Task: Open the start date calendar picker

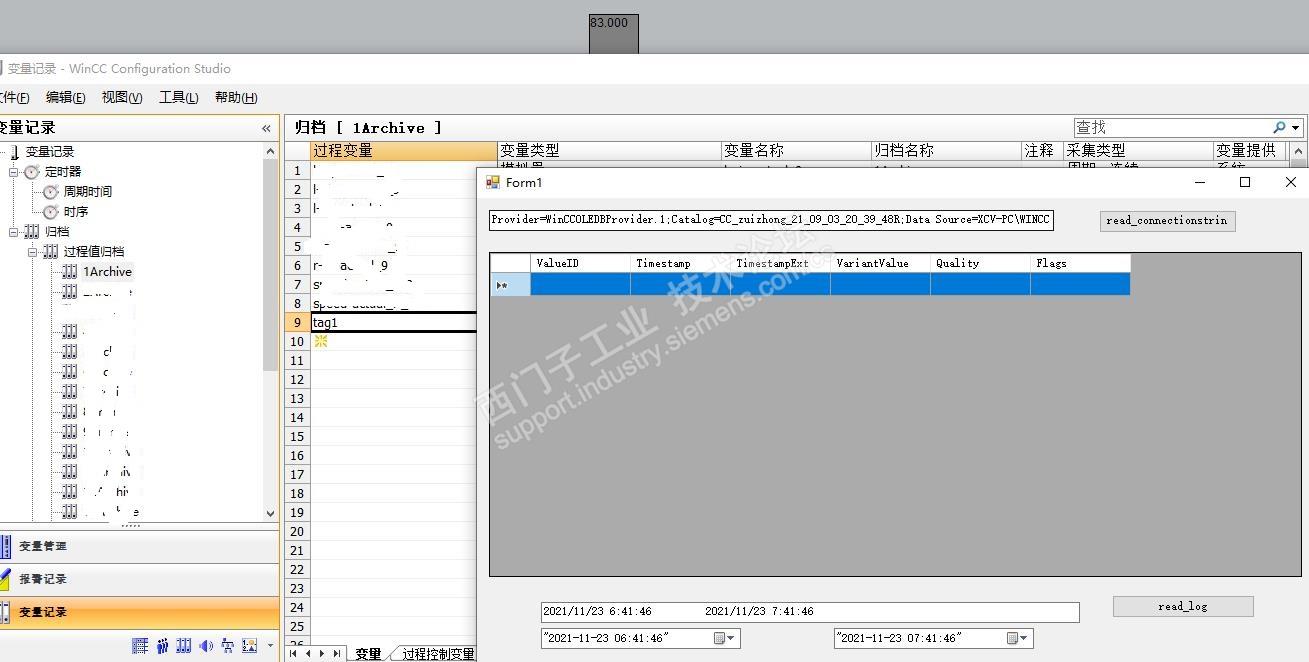Action: click(726, 638)
